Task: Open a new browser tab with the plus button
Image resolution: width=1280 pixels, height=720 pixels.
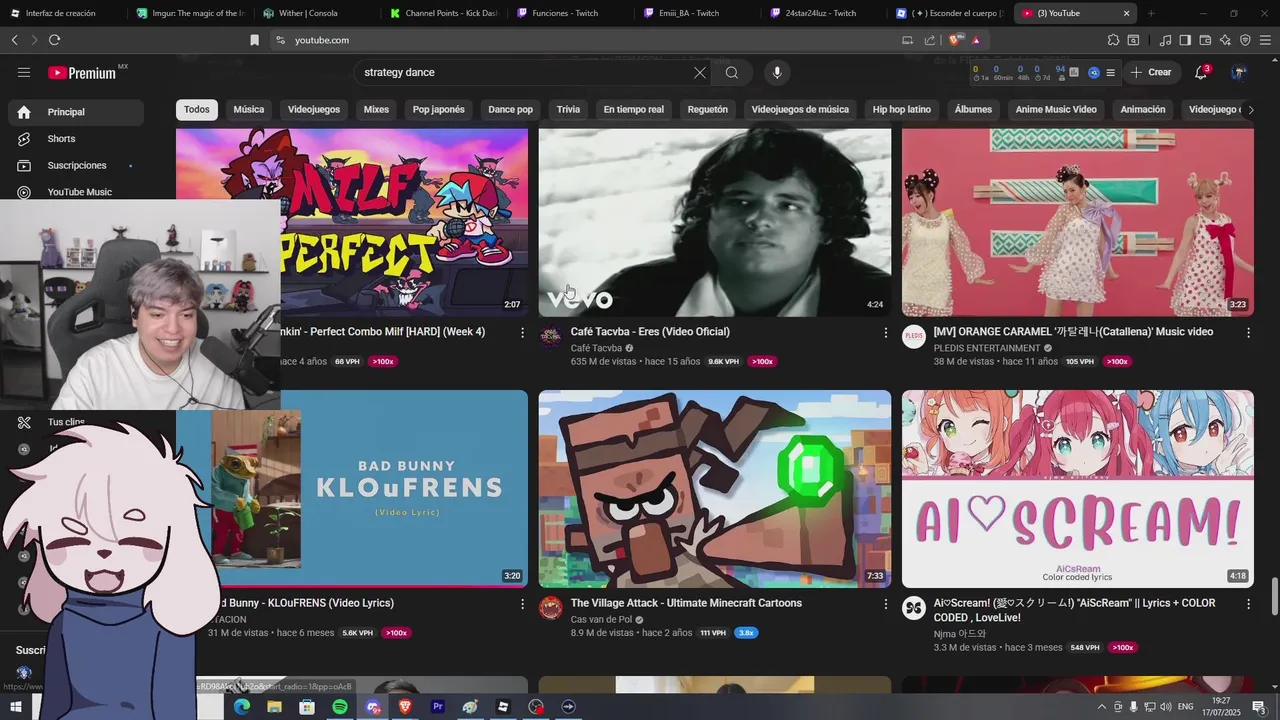Action: coord(1151,13)
